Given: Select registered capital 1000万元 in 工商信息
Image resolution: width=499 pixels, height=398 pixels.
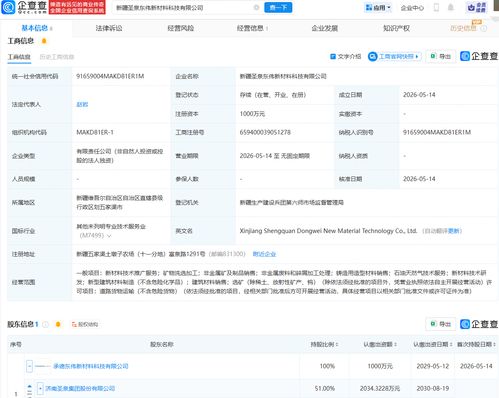Looking at the screenshot, I should pyautogui.click(x=252, y=114).
